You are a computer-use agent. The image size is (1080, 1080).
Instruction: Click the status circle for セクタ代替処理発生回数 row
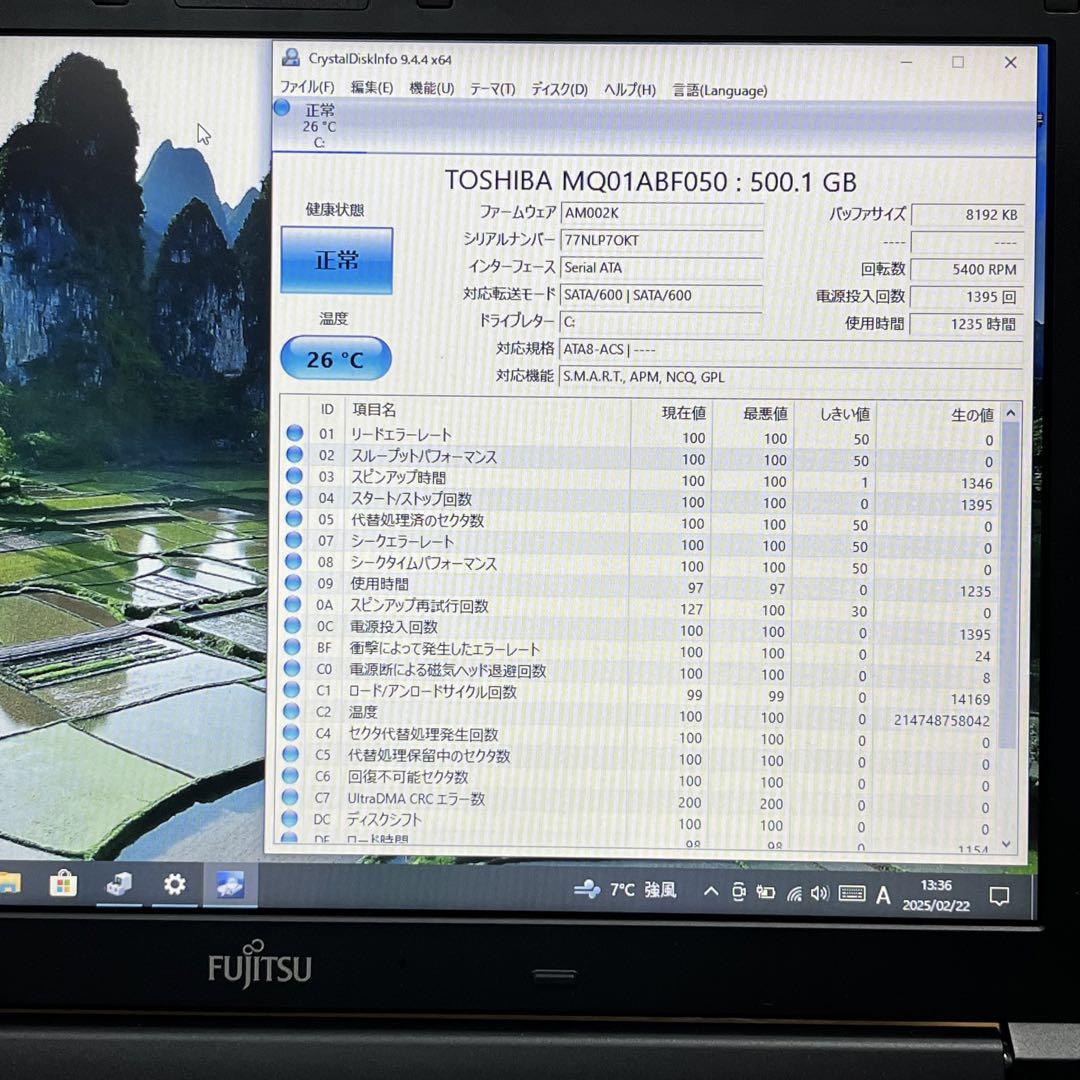point(291,732)
